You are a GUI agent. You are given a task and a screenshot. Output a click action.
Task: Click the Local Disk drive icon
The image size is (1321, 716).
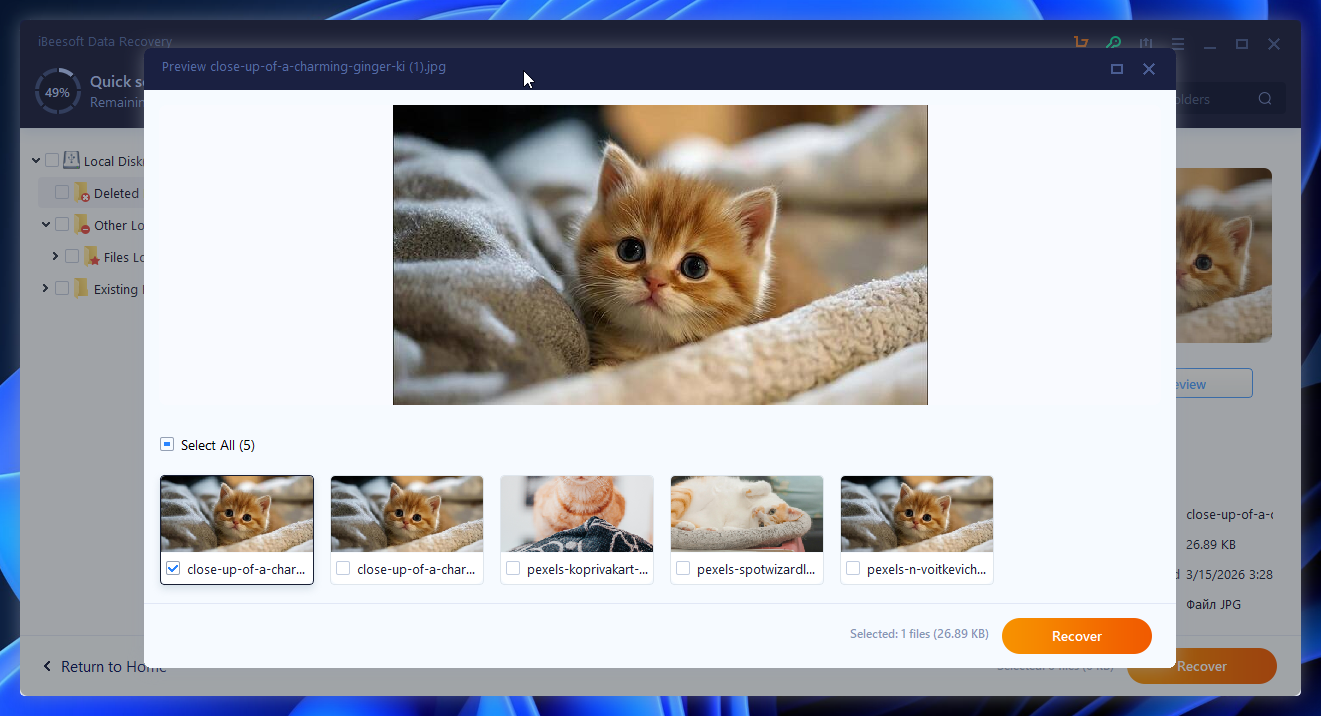72,160
